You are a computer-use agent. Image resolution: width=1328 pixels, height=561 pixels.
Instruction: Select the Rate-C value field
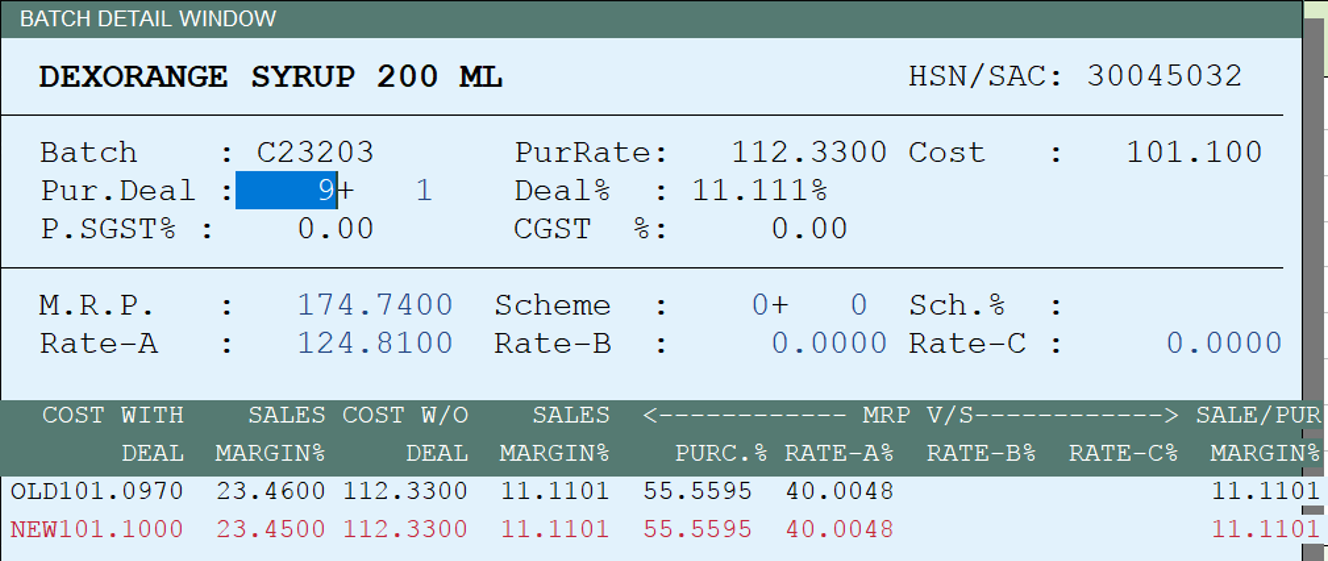tap(1224, 343)
